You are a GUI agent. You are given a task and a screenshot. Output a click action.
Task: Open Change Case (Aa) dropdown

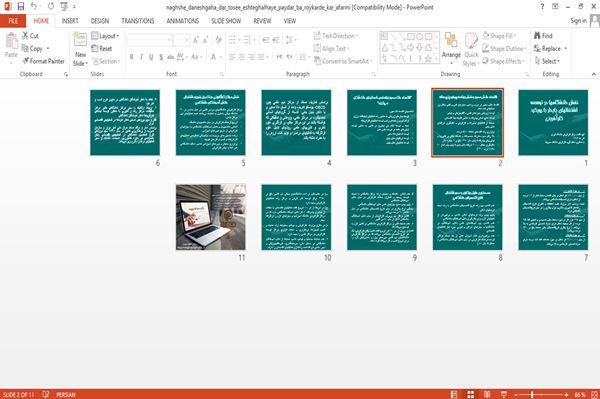[x=196, y=57]
